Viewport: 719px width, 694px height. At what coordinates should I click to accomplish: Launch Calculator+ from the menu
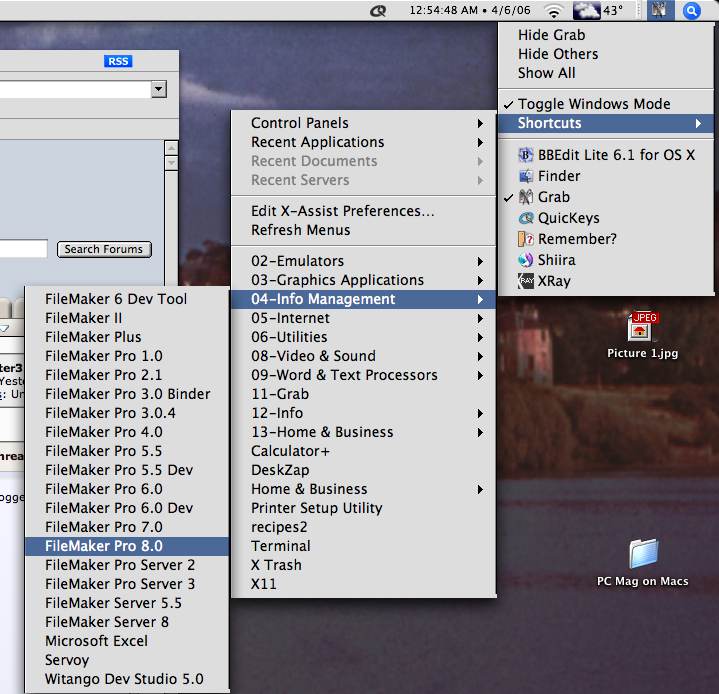(364, 451)
